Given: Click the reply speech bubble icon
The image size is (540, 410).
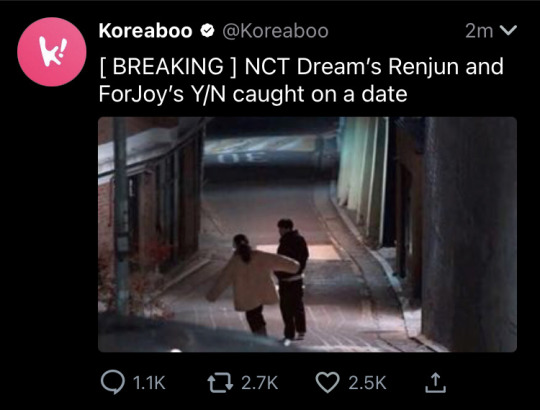Looking at the screenshot, I should [113, 382].
